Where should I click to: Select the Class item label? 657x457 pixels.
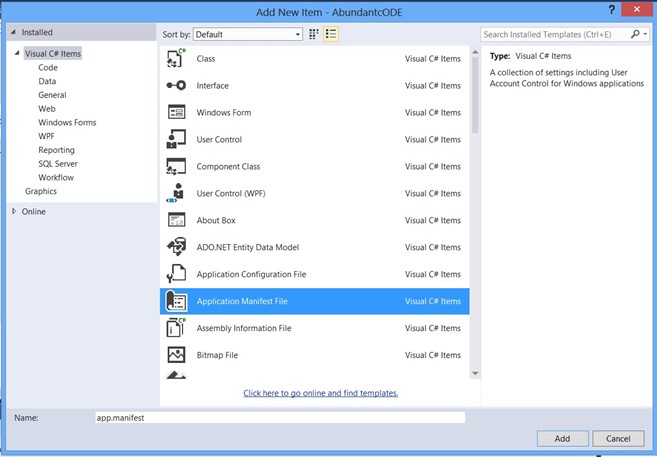point(206,59)
